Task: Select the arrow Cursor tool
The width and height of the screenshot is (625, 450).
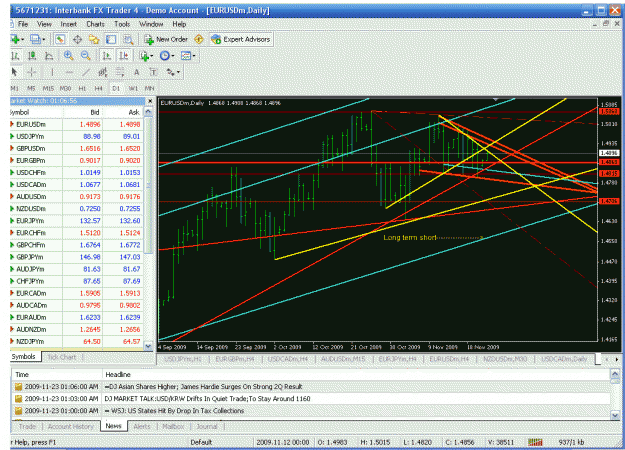Action: tap(15, 72)
